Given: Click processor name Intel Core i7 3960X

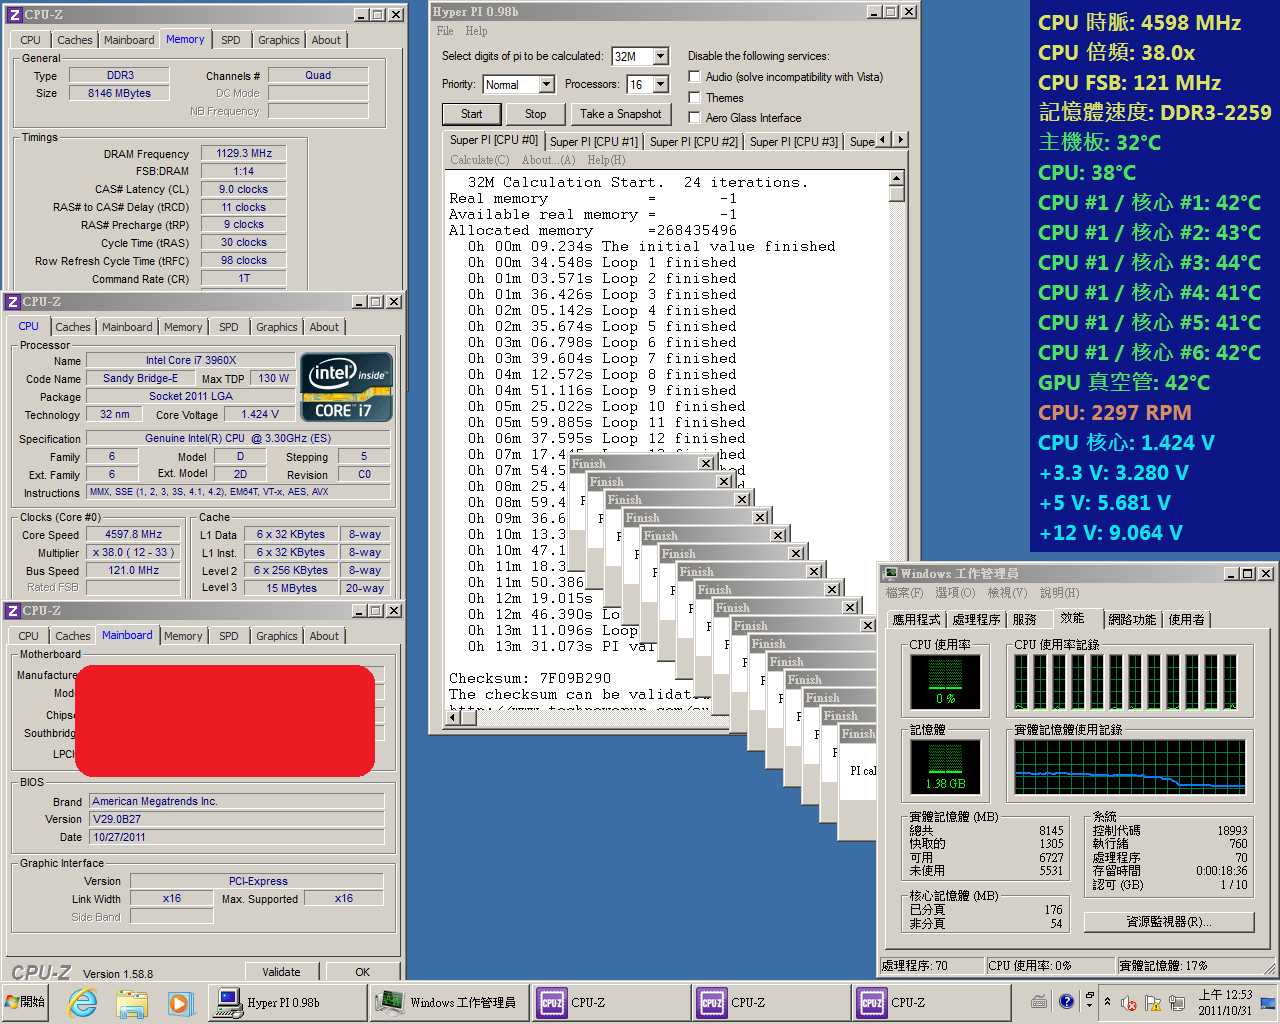Looking at the screenshot, I should (191, 360).
